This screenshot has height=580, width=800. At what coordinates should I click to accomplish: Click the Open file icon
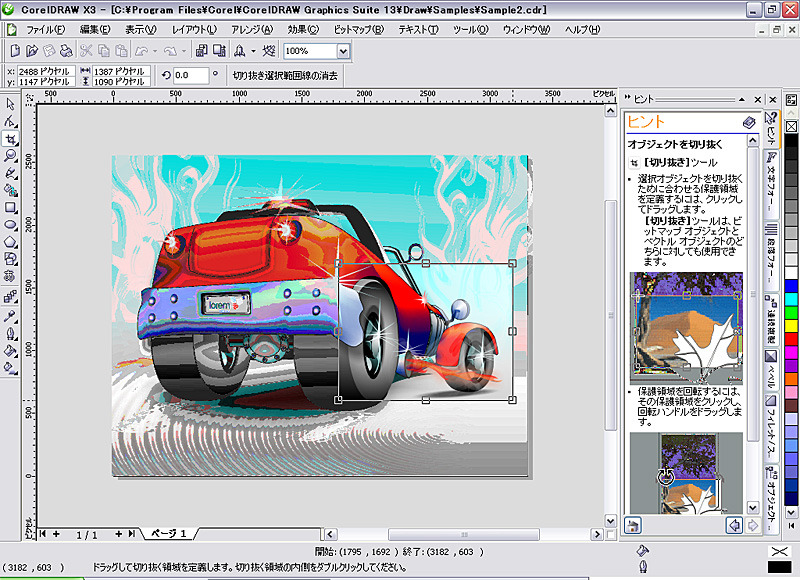click(x=32, y=51)
